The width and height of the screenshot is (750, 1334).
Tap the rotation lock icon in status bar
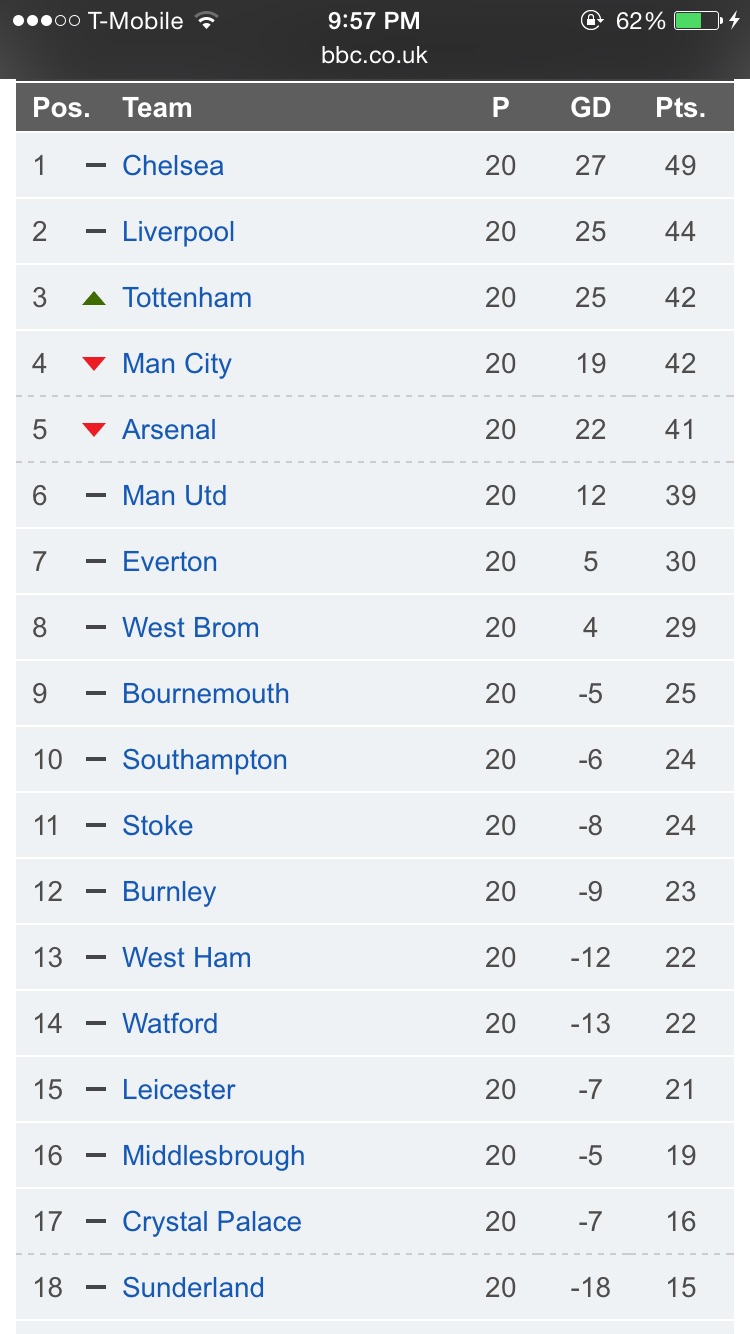[x=591, y=21]
